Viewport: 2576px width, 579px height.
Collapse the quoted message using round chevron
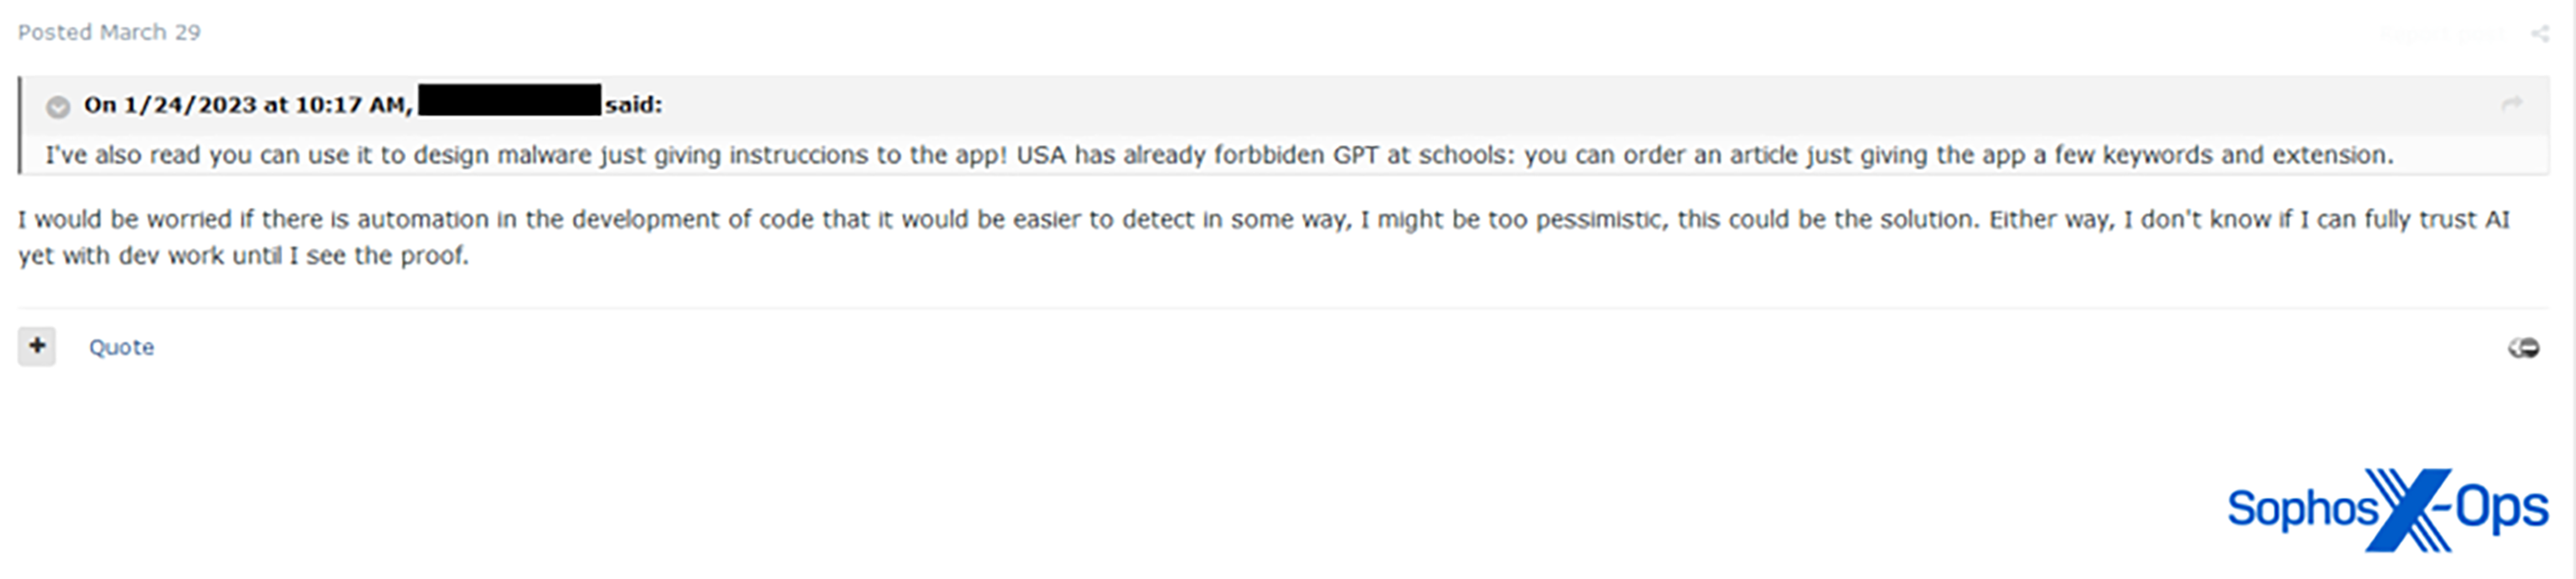58,106
